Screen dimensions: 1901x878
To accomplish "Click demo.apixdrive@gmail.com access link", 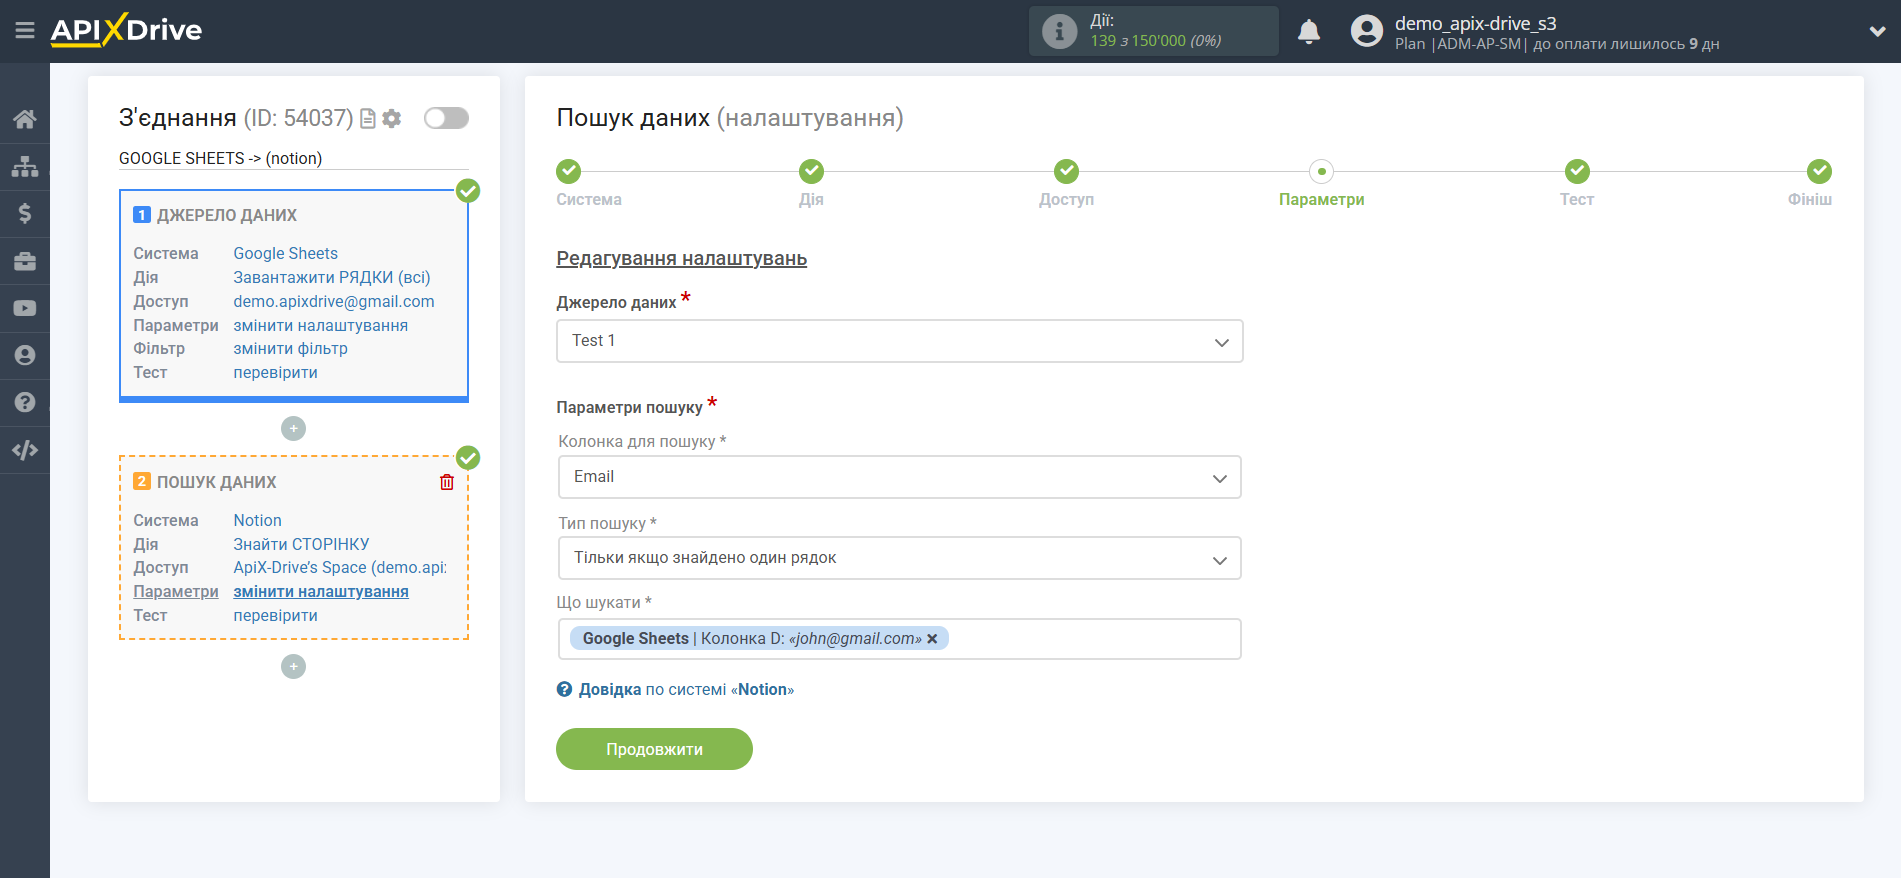I will (334, 302).
